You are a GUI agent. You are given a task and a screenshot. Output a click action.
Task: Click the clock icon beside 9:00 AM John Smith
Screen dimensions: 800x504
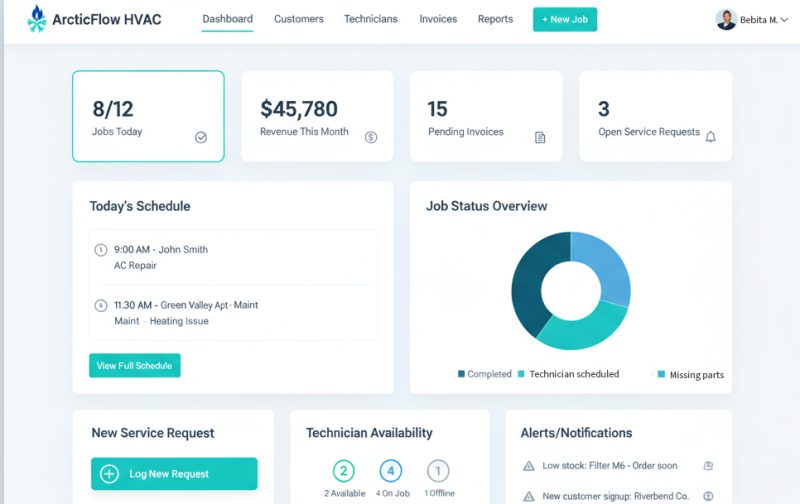[101, 249]
